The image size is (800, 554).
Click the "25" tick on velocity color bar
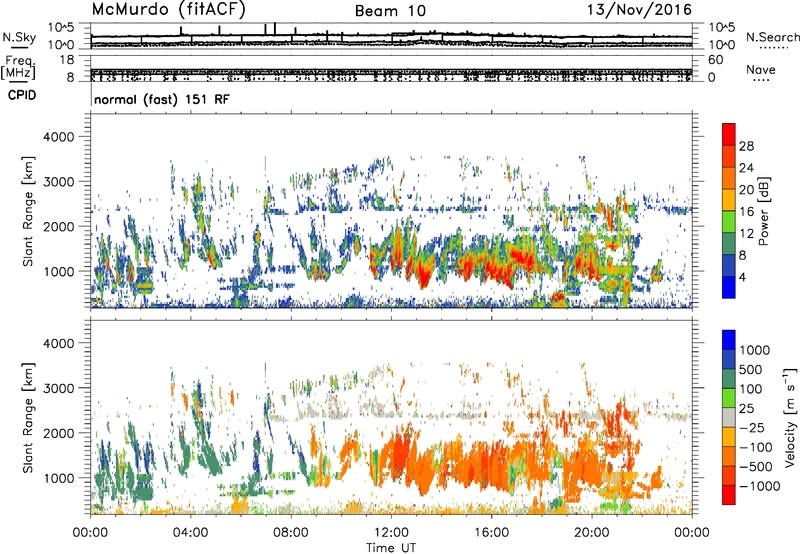[x=746, y=408]
